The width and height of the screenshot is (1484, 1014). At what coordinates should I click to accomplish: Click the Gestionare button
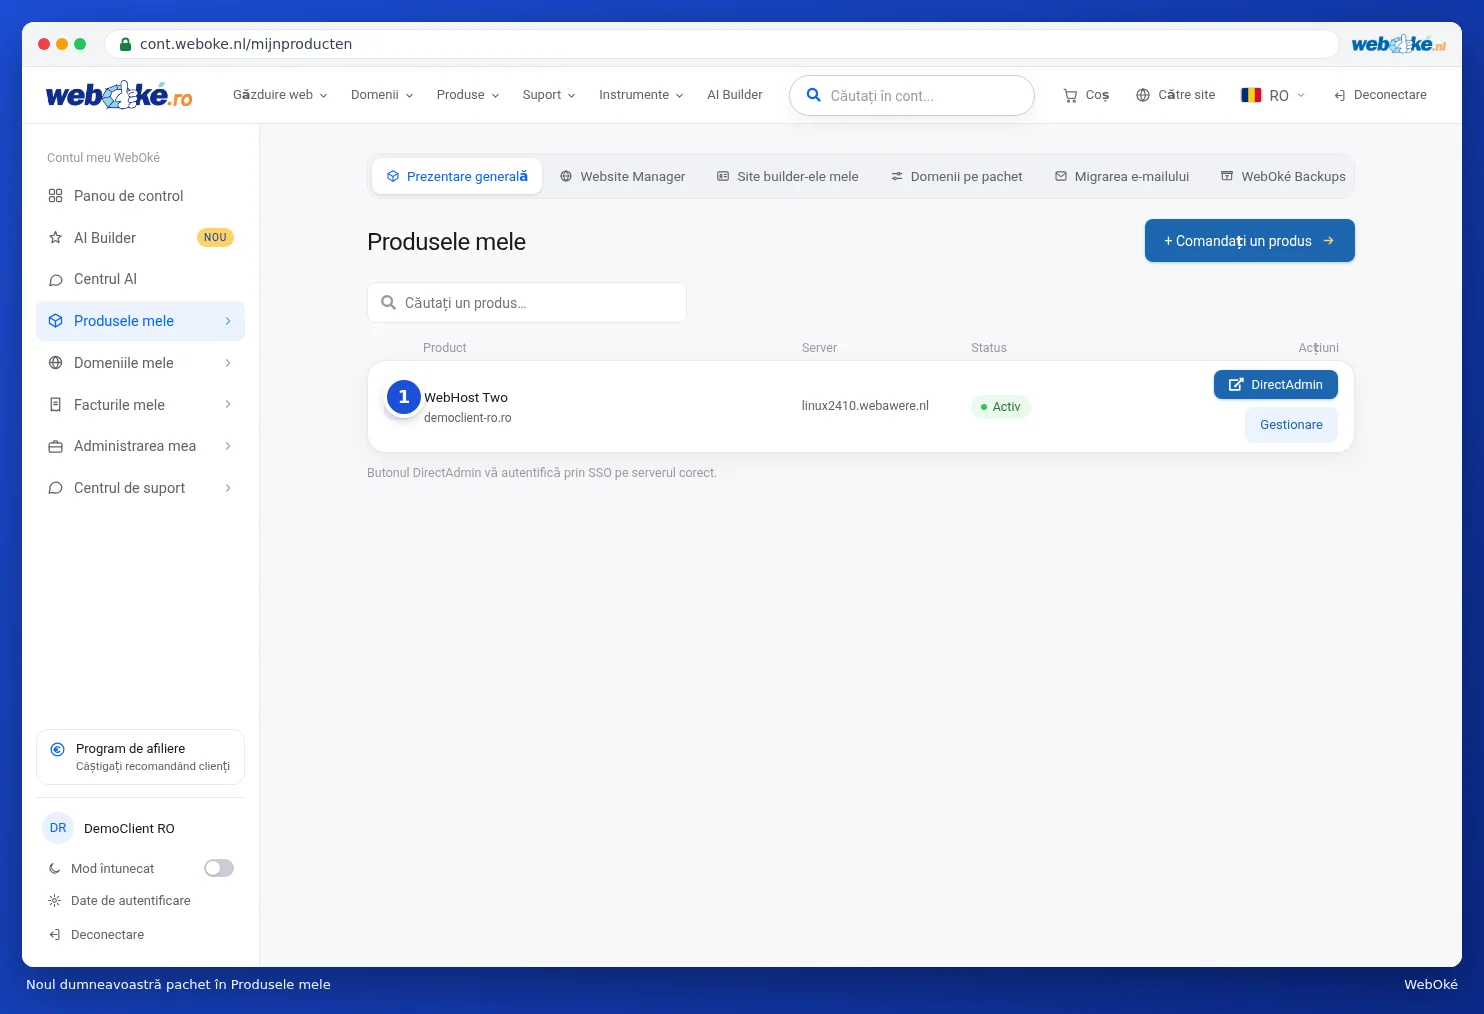1291,425
